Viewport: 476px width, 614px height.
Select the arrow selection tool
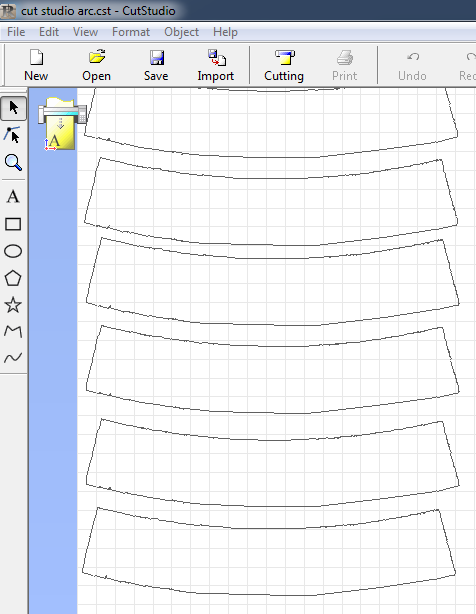click(14, 108)
